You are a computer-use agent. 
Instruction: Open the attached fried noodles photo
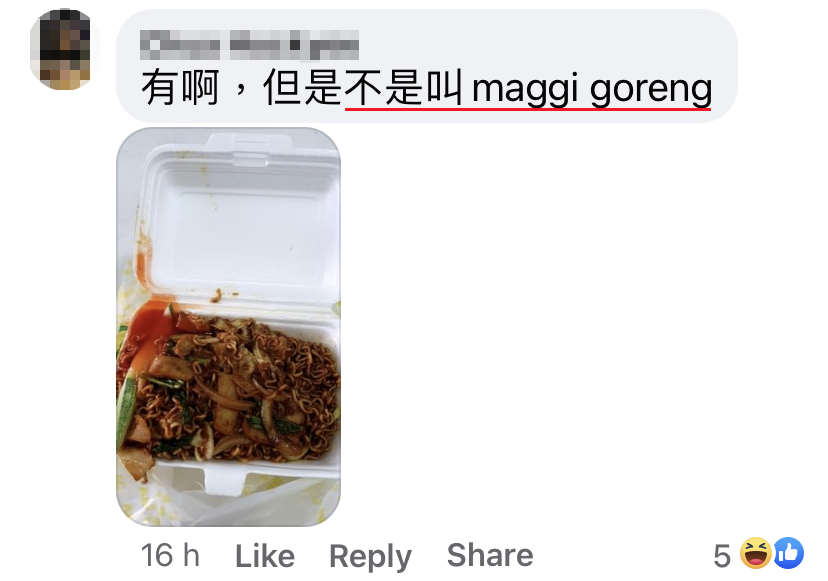click(x=228, y=327)
